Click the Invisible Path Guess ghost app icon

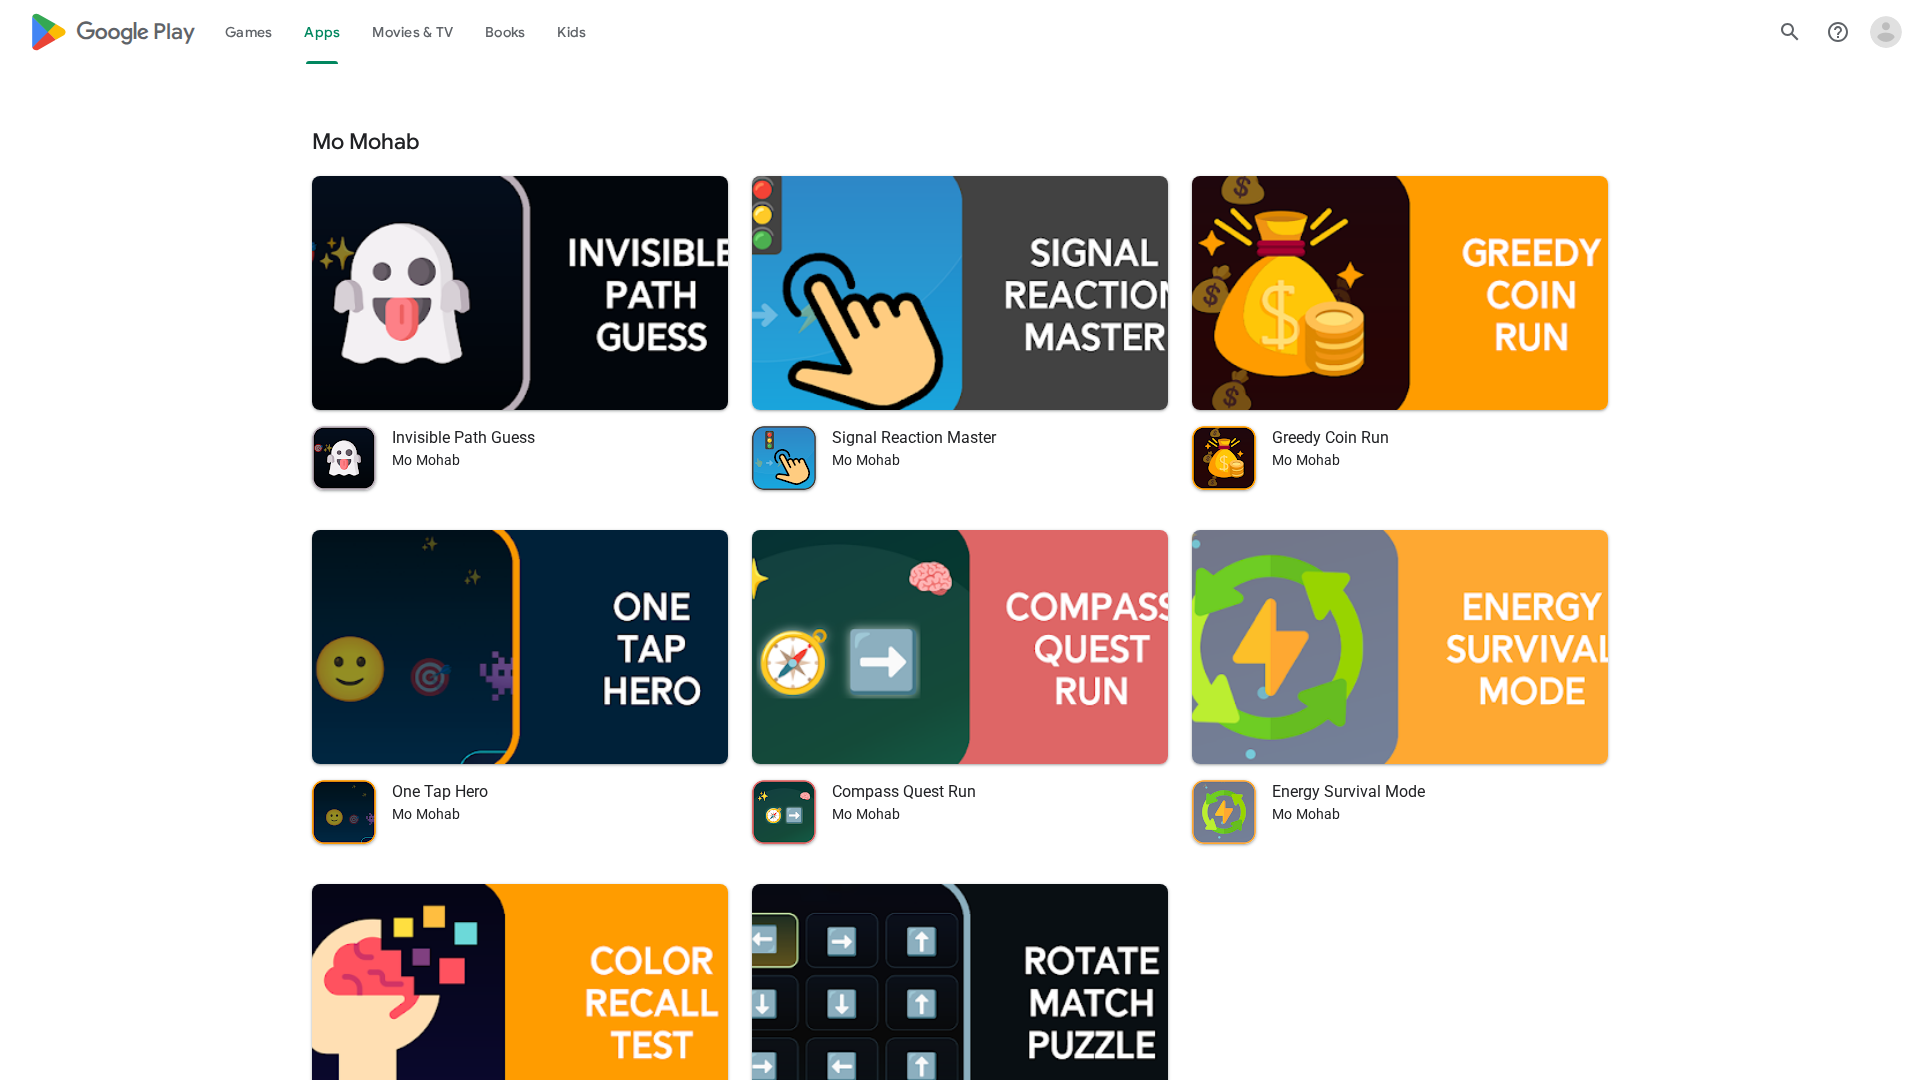(344, 458)
